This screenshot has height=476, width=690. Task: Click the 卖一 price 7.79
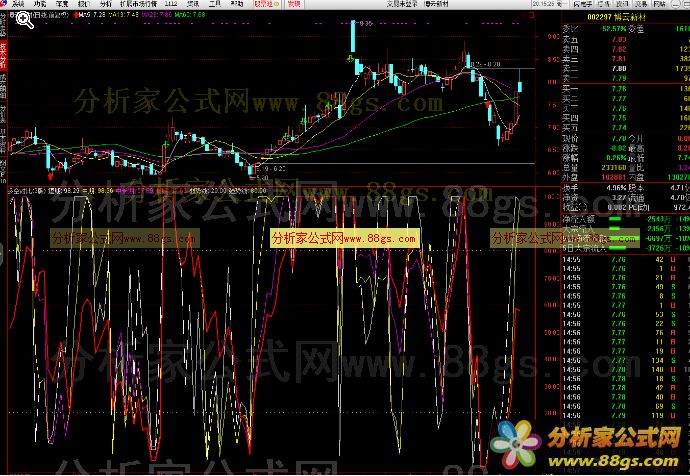coord(619,78)
